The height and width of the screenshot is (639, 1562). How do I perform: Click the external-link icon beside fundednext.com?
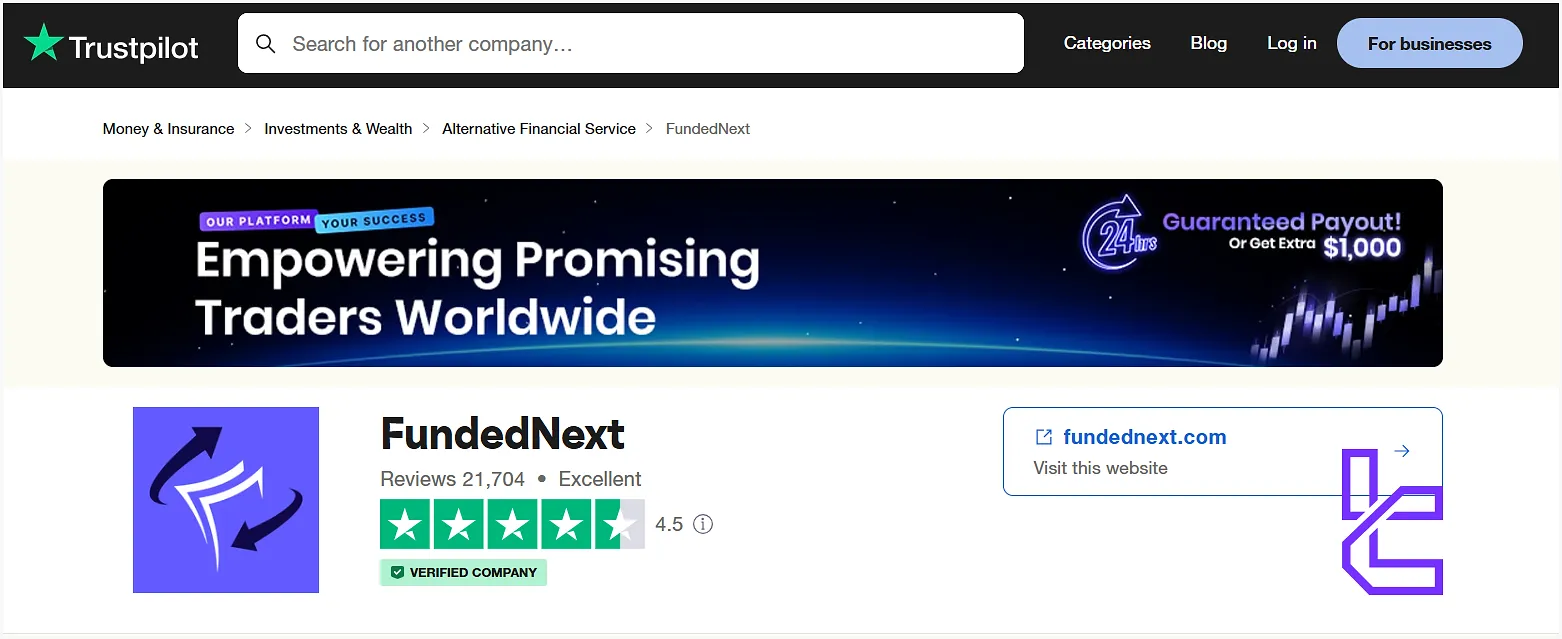click(x=1043, y=436)
